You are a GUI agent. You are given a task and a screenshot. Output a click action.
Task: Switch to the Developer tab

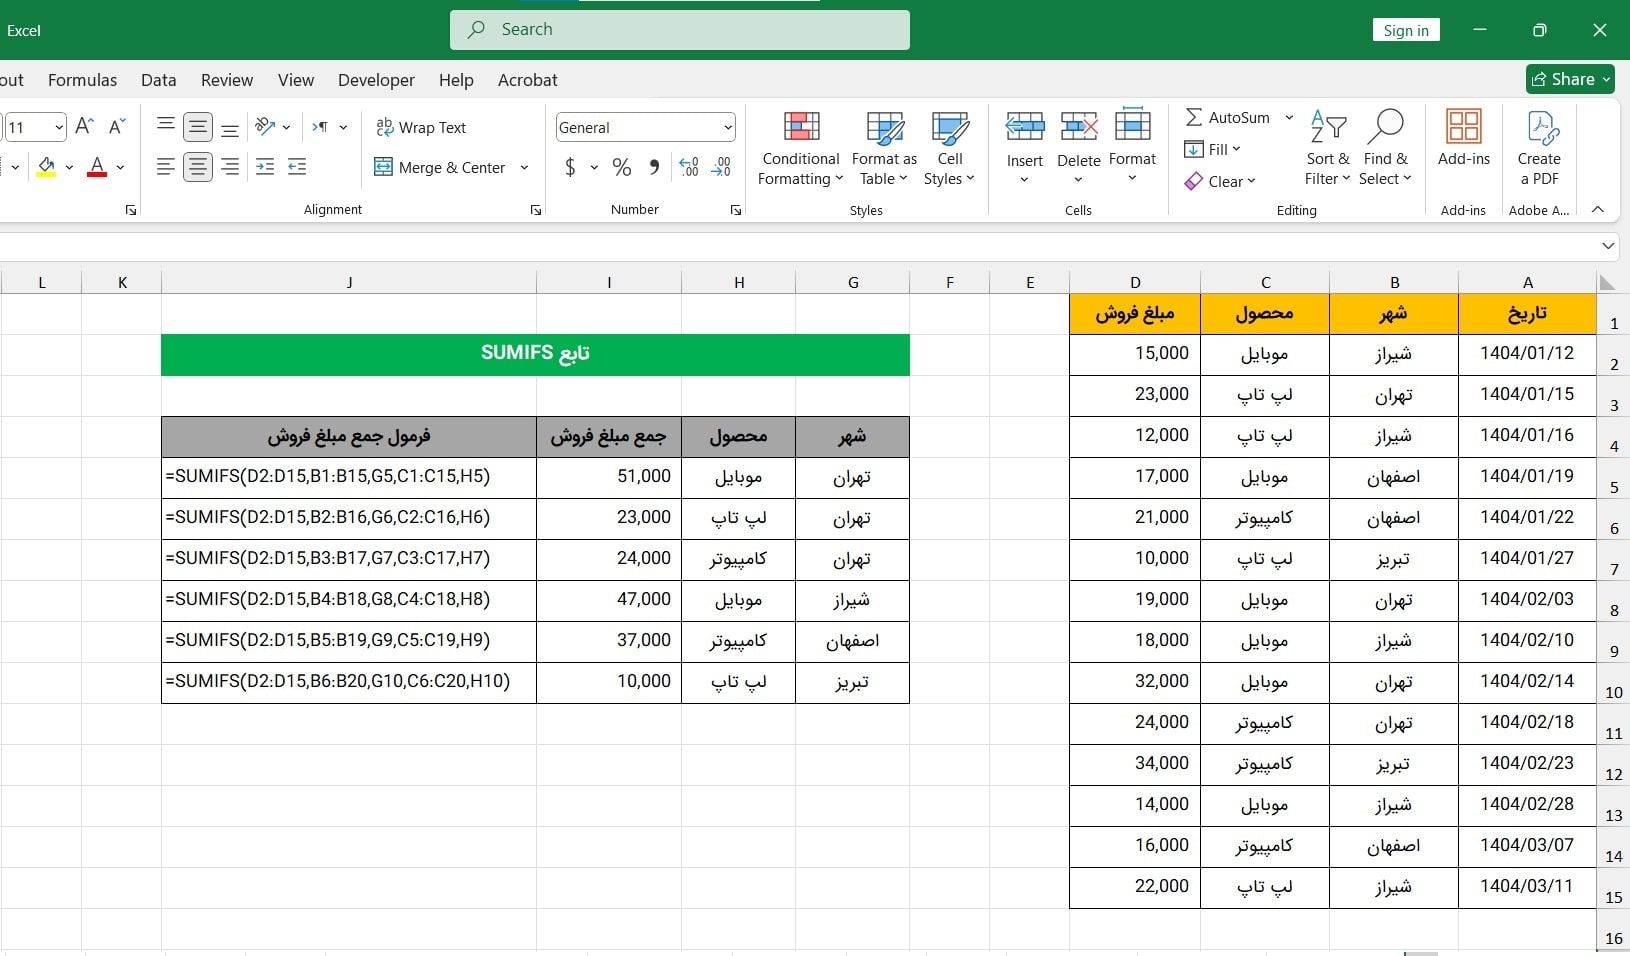(x=376, y=80)
